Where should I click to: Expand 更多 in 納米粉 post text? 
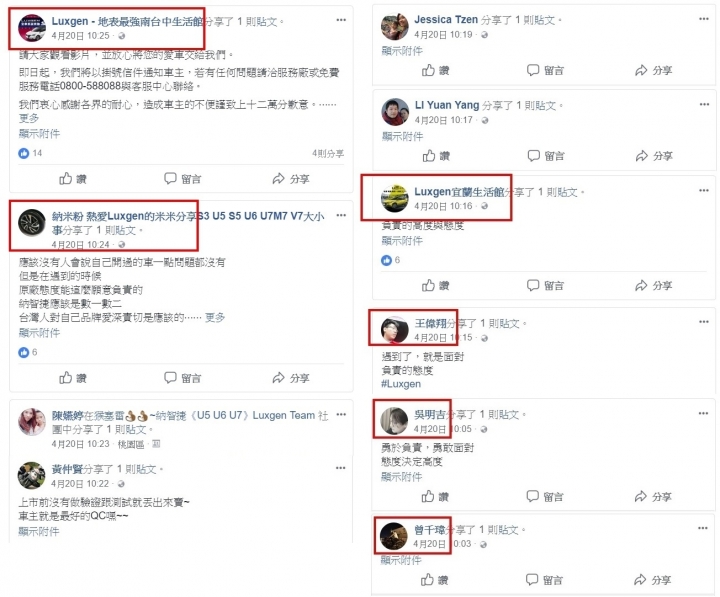pyautogui.click(x=215, y=317)
